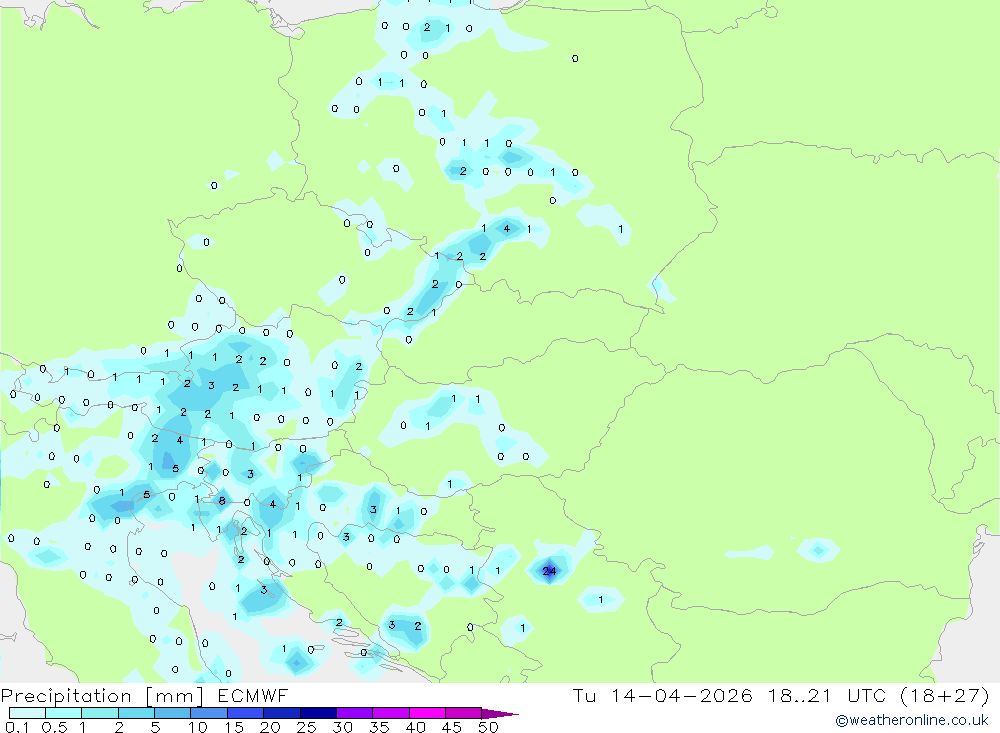Image resolution: width=1000 pixels, height=733 pixels.
Task: Click the 'Precipitation [mm] ECMWF' title text
Action: [145, 695]
